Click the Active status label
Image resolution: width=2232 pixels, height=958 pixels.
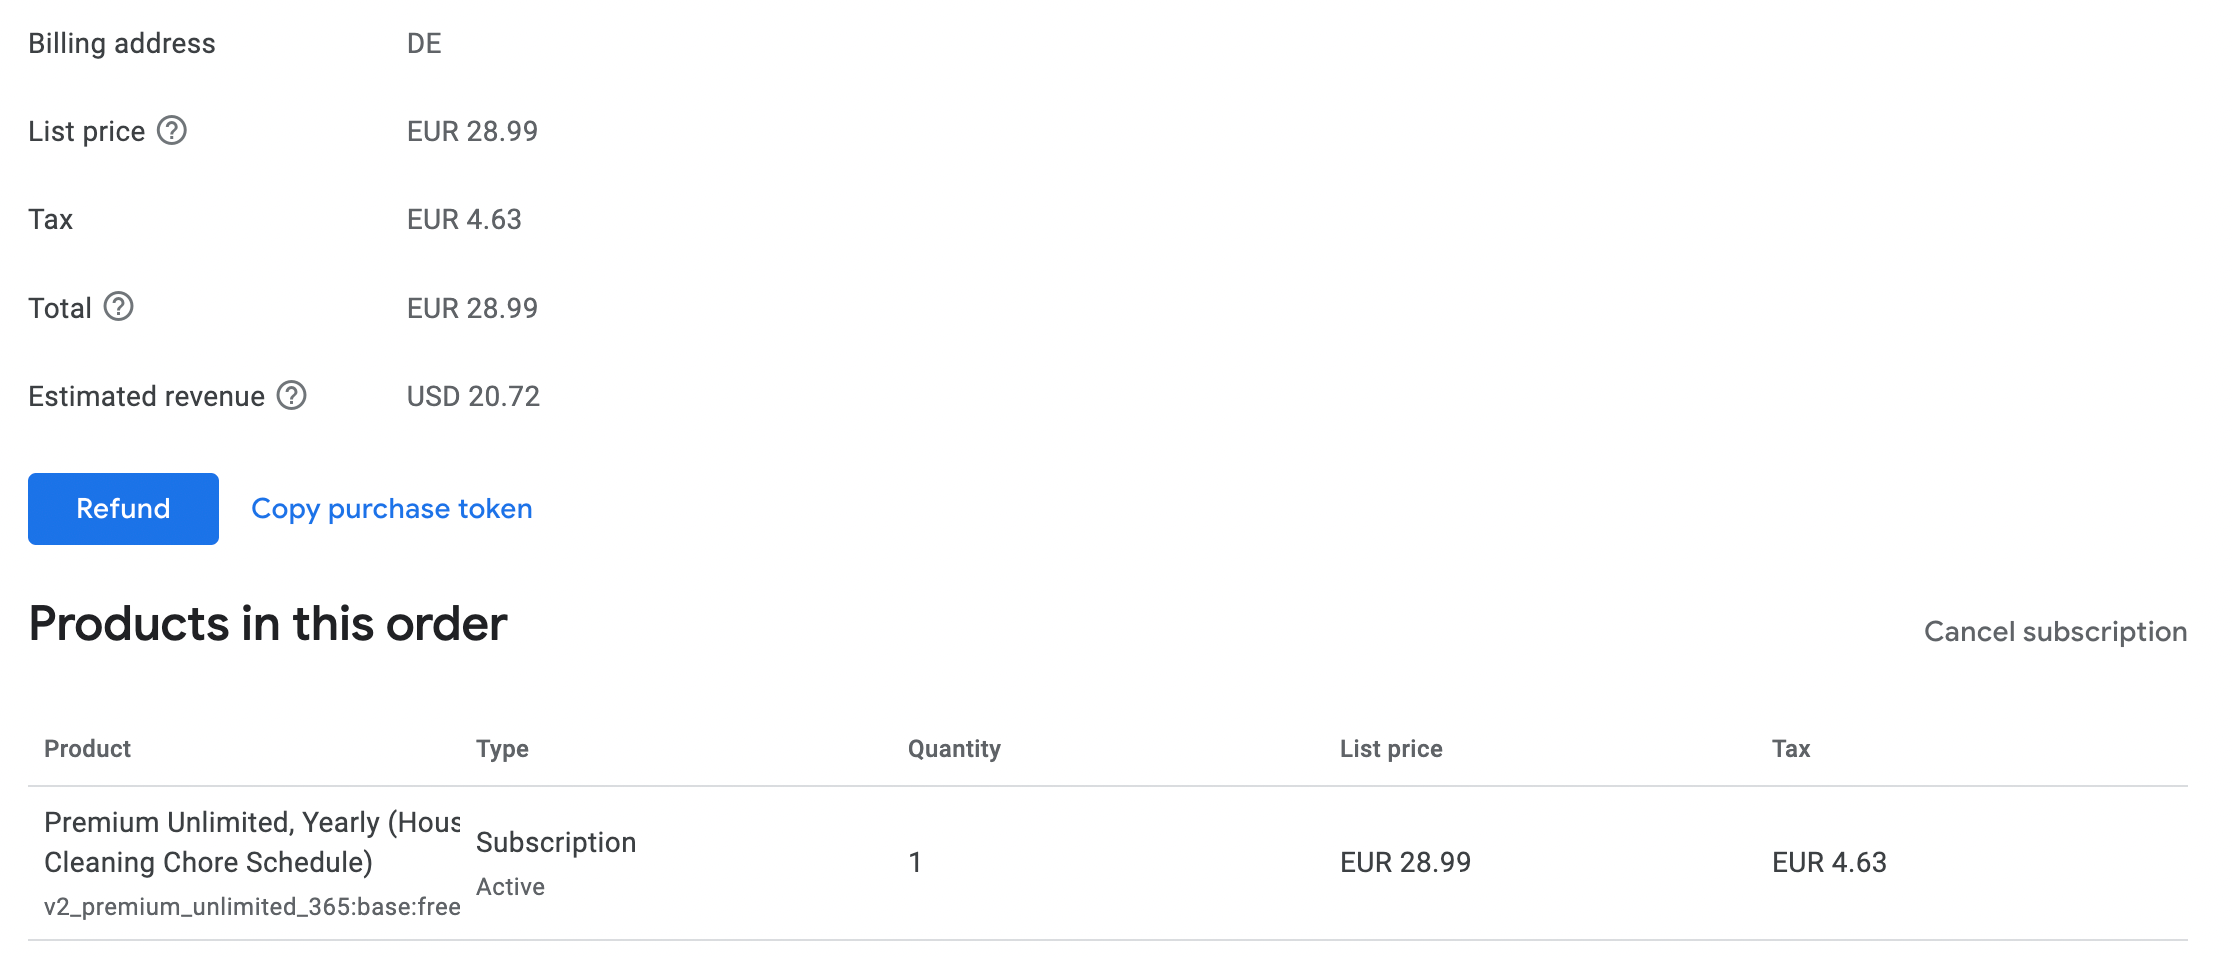(510, 887)
